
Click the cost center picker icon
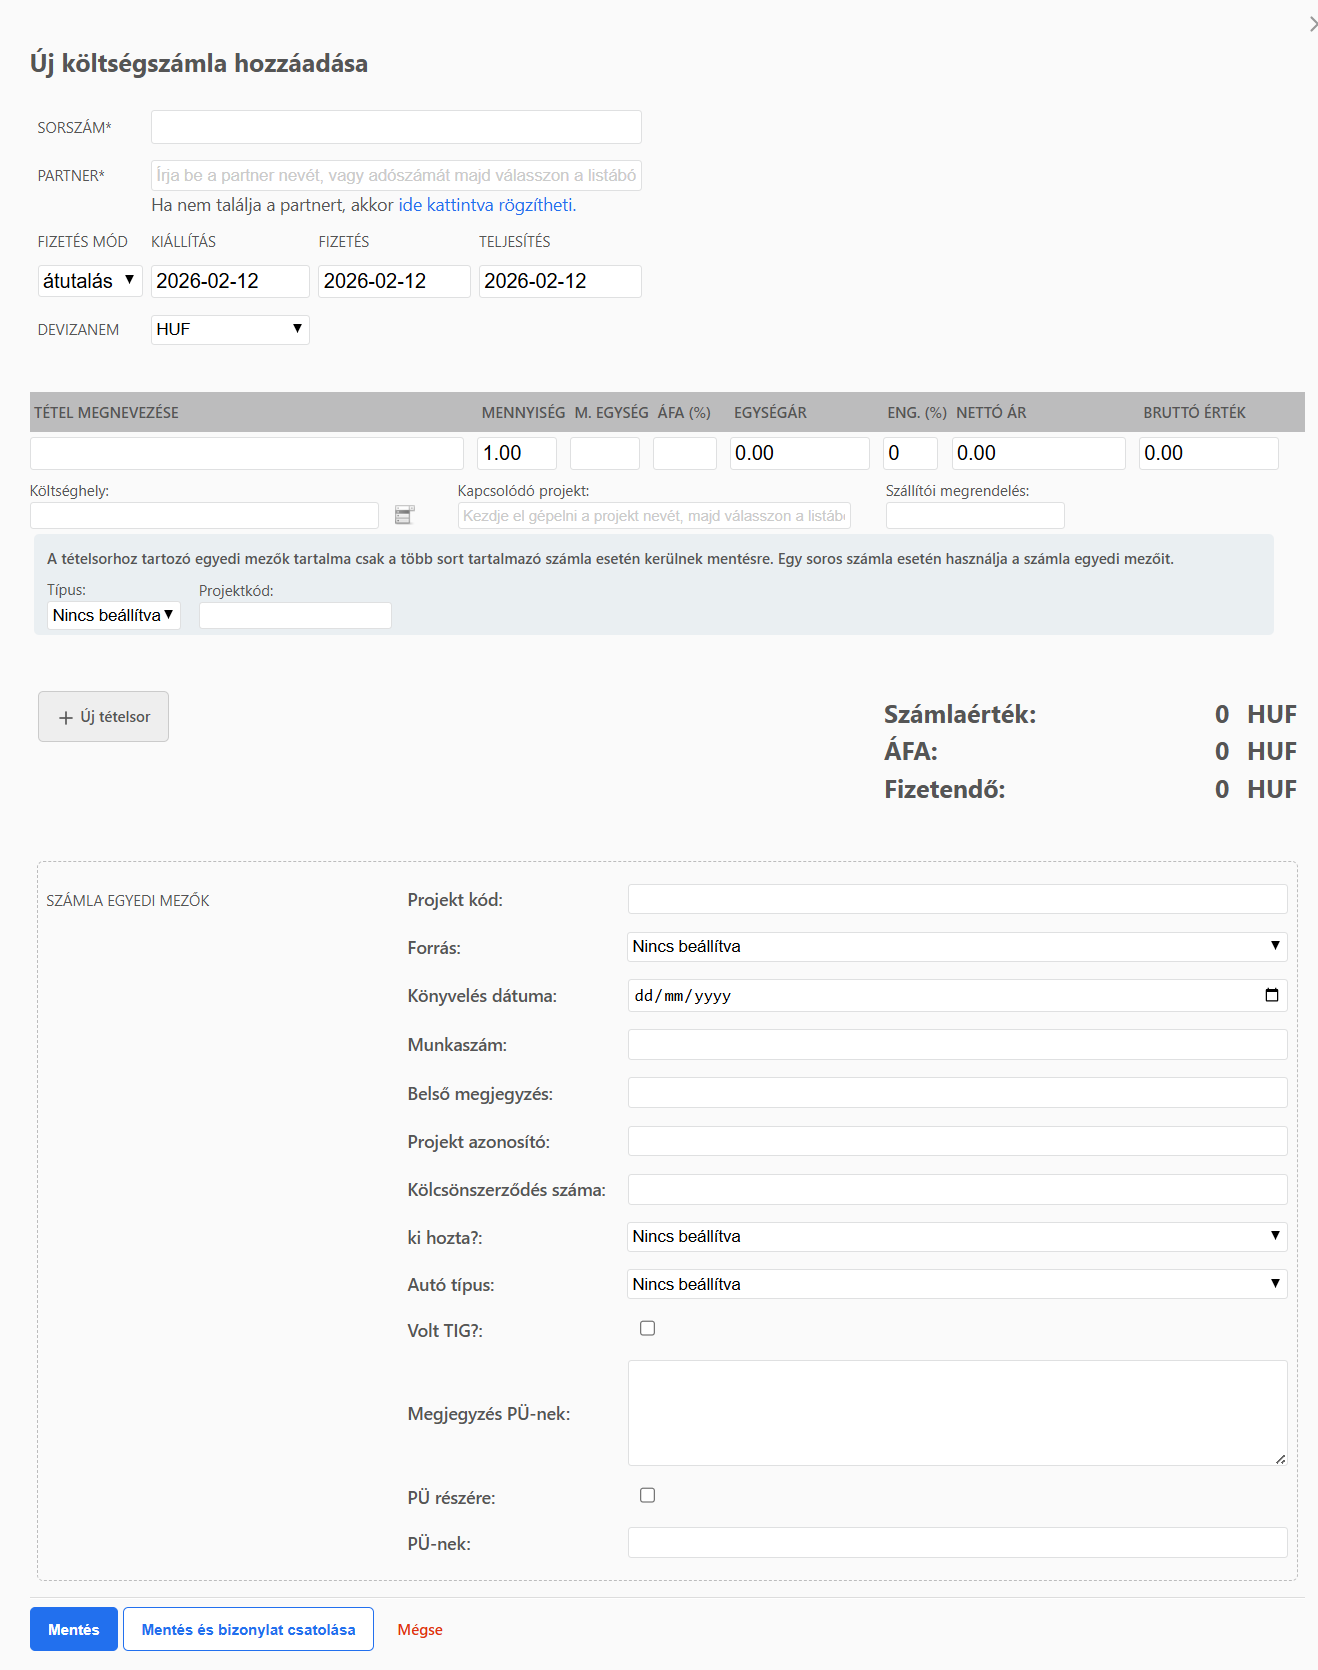click(x=404, y=515)
